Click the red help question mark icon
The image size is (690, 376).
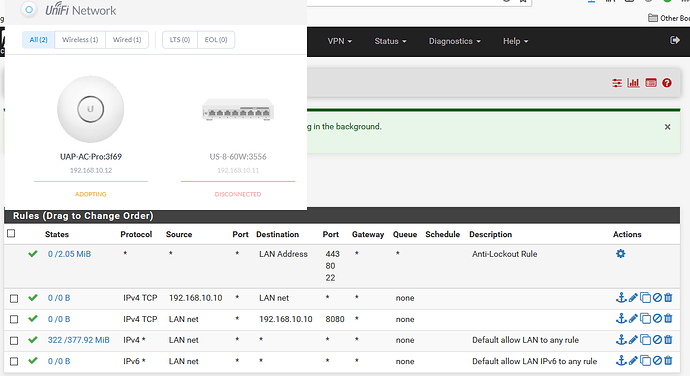[x=667, y=83]
